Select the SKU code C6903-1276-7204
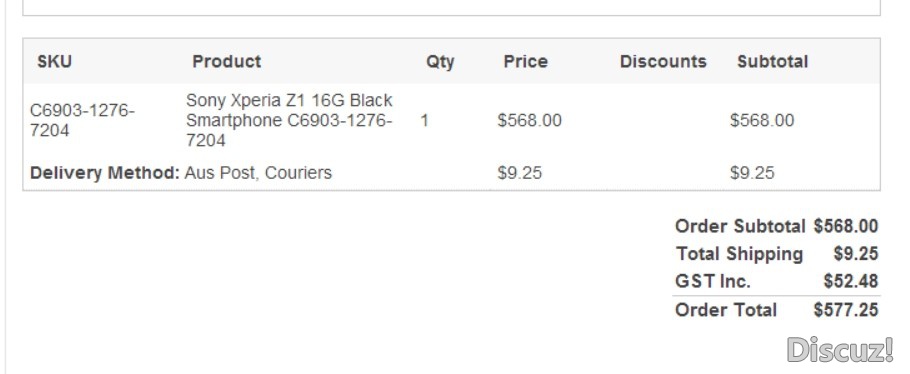 point(82,120)
